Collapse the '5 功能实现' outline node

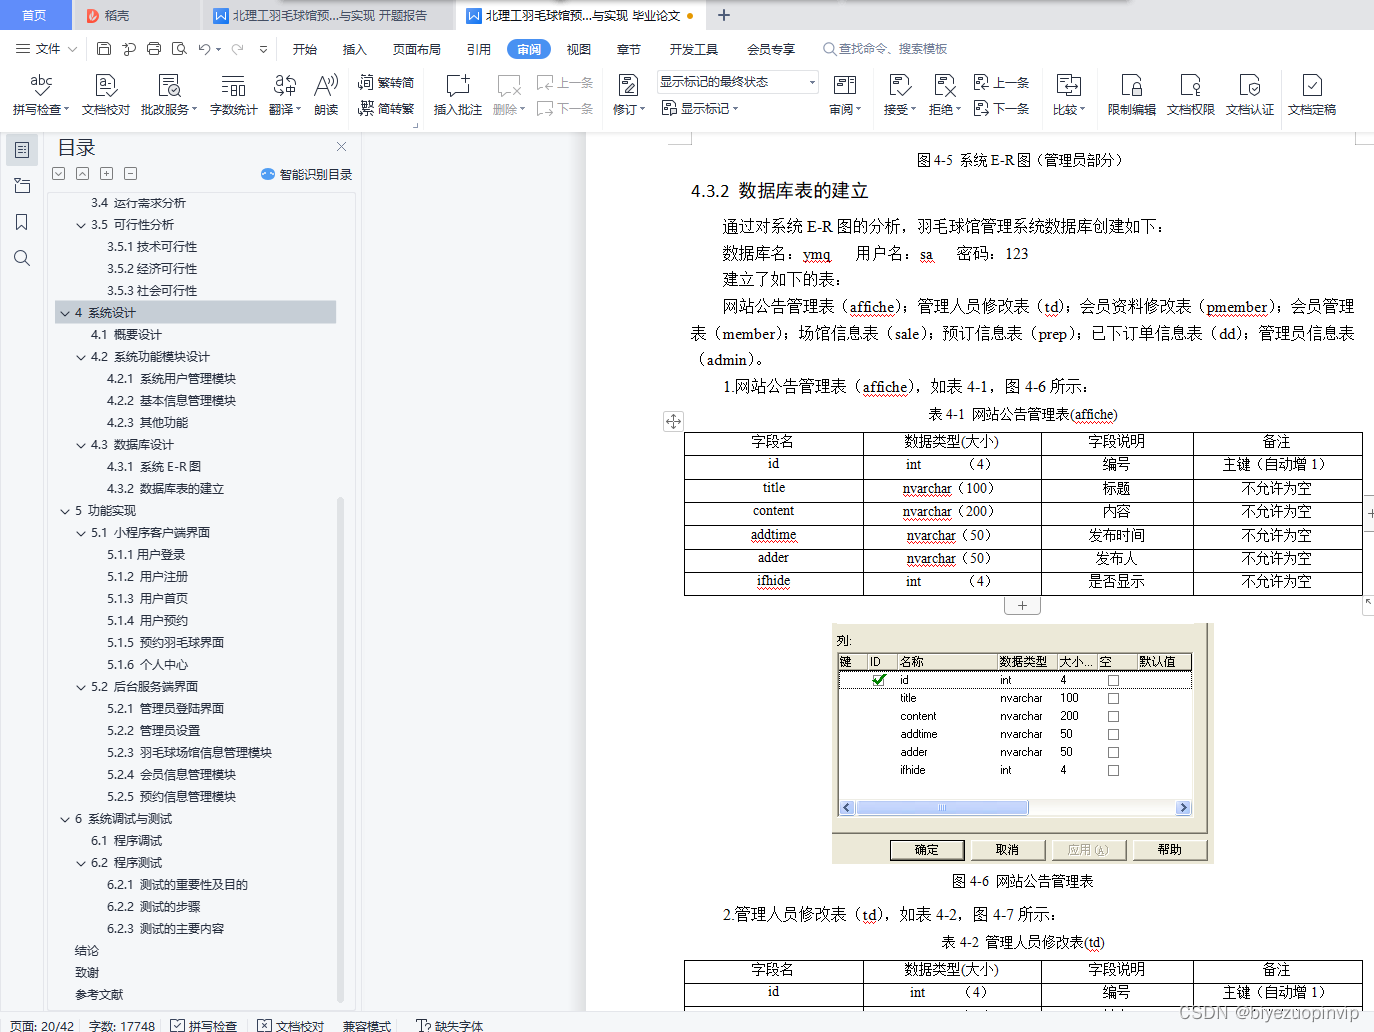click(65, 511)
